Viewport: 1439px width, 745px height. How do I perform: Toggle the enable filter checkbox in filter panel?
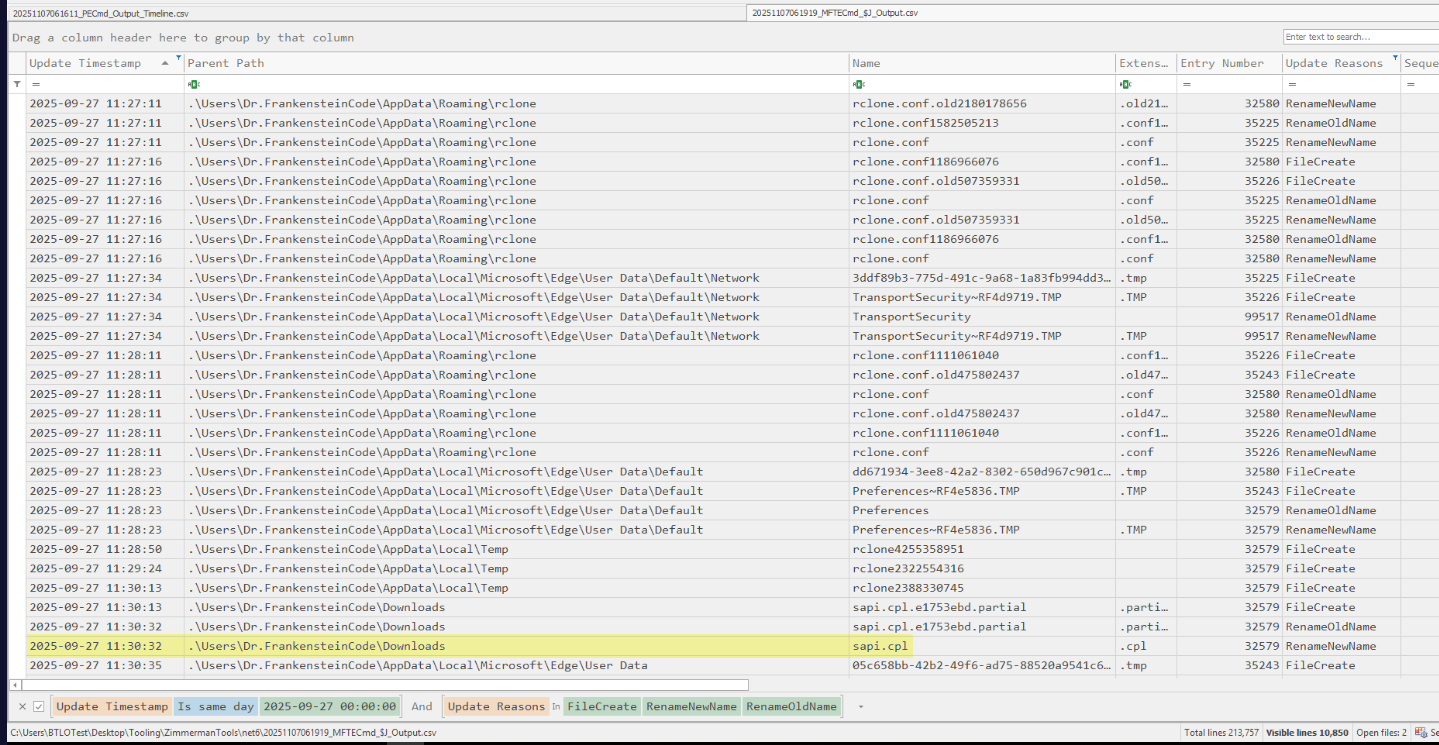click(39, 706)
